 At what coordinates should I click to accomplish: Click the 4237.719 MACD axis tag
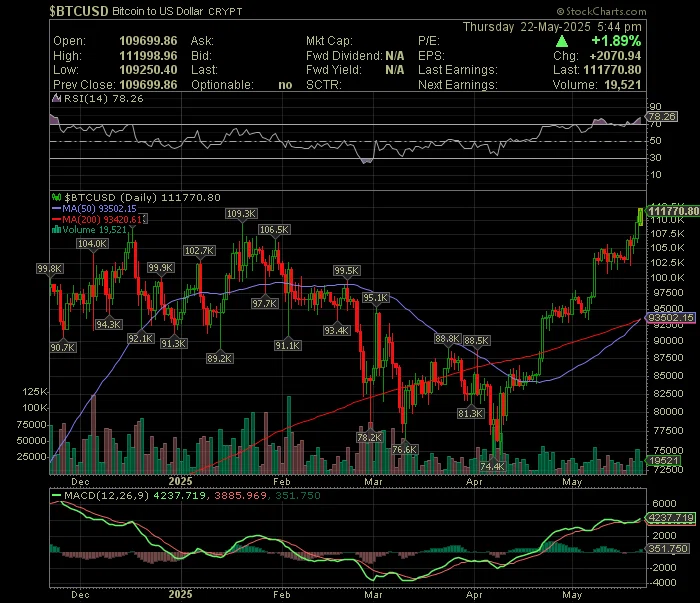(x=671, y=518)
